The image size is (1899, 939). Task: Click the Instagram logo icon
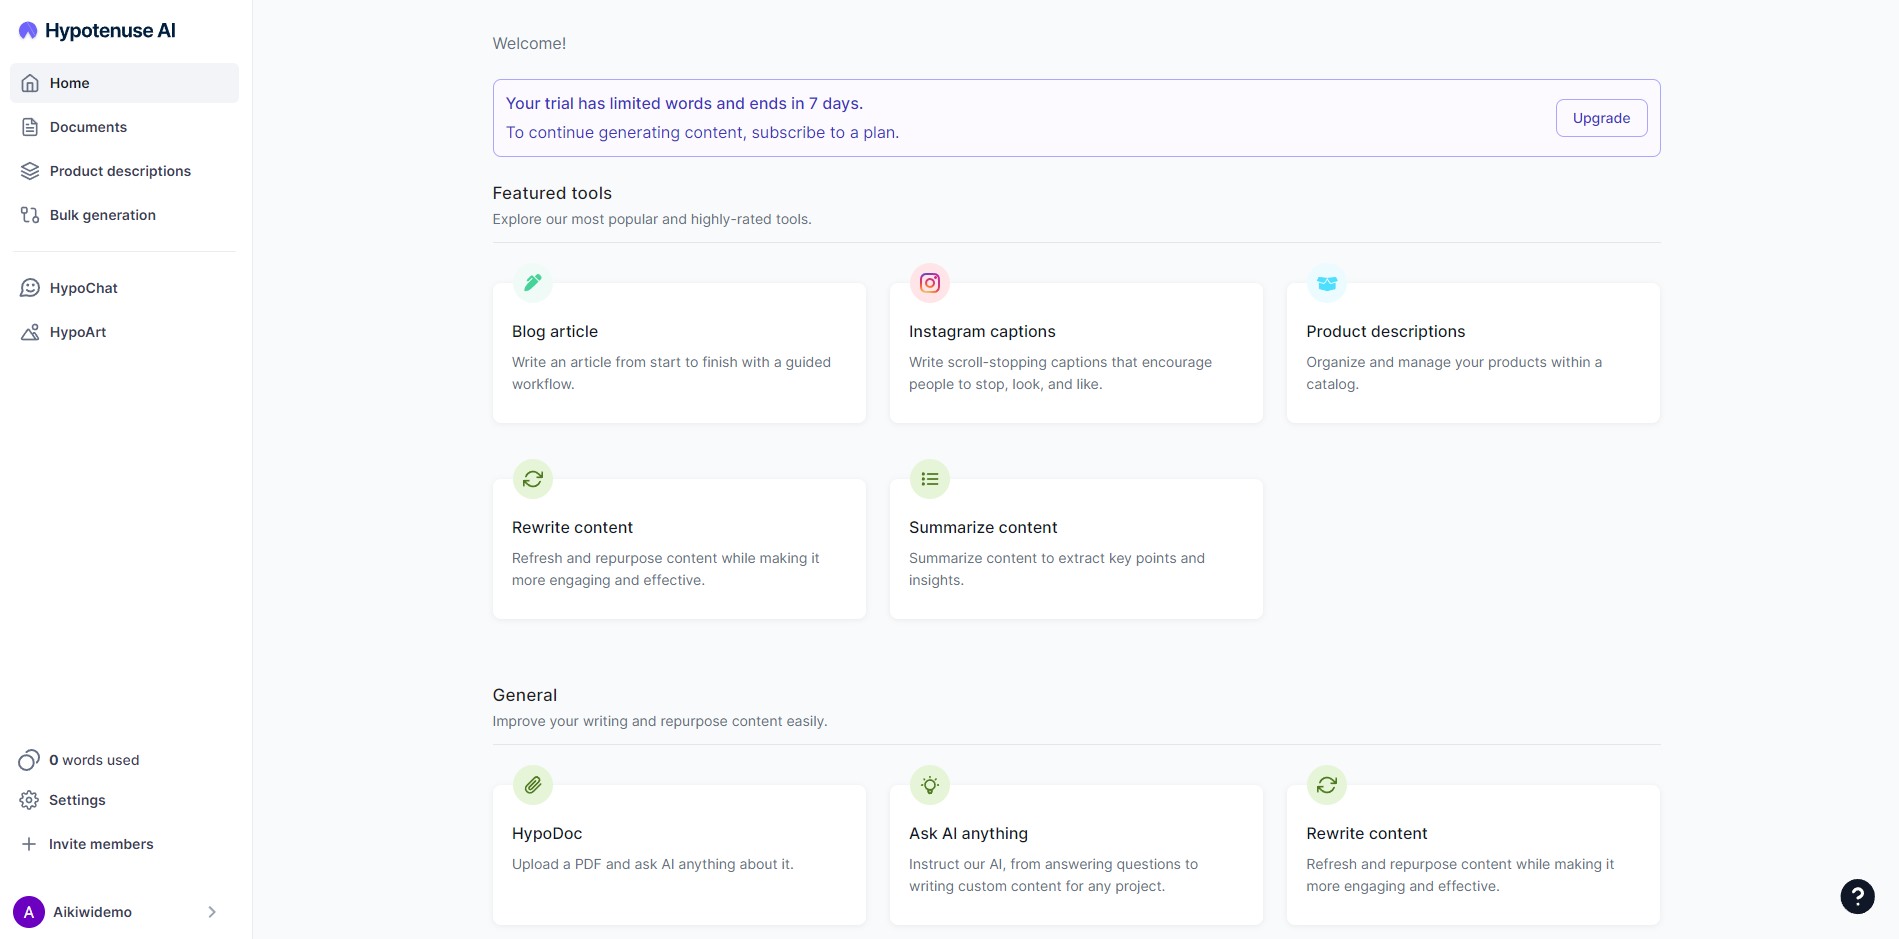tap(930, 282)
